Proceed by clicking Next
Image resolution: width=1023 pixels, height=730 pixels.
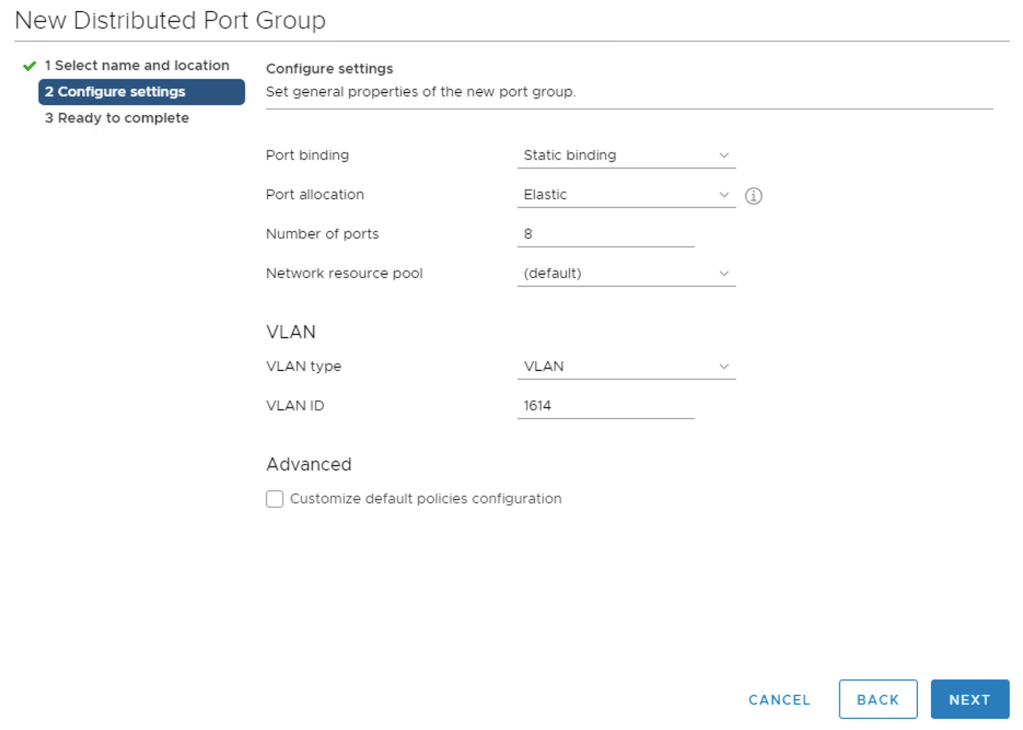[969, 700]
